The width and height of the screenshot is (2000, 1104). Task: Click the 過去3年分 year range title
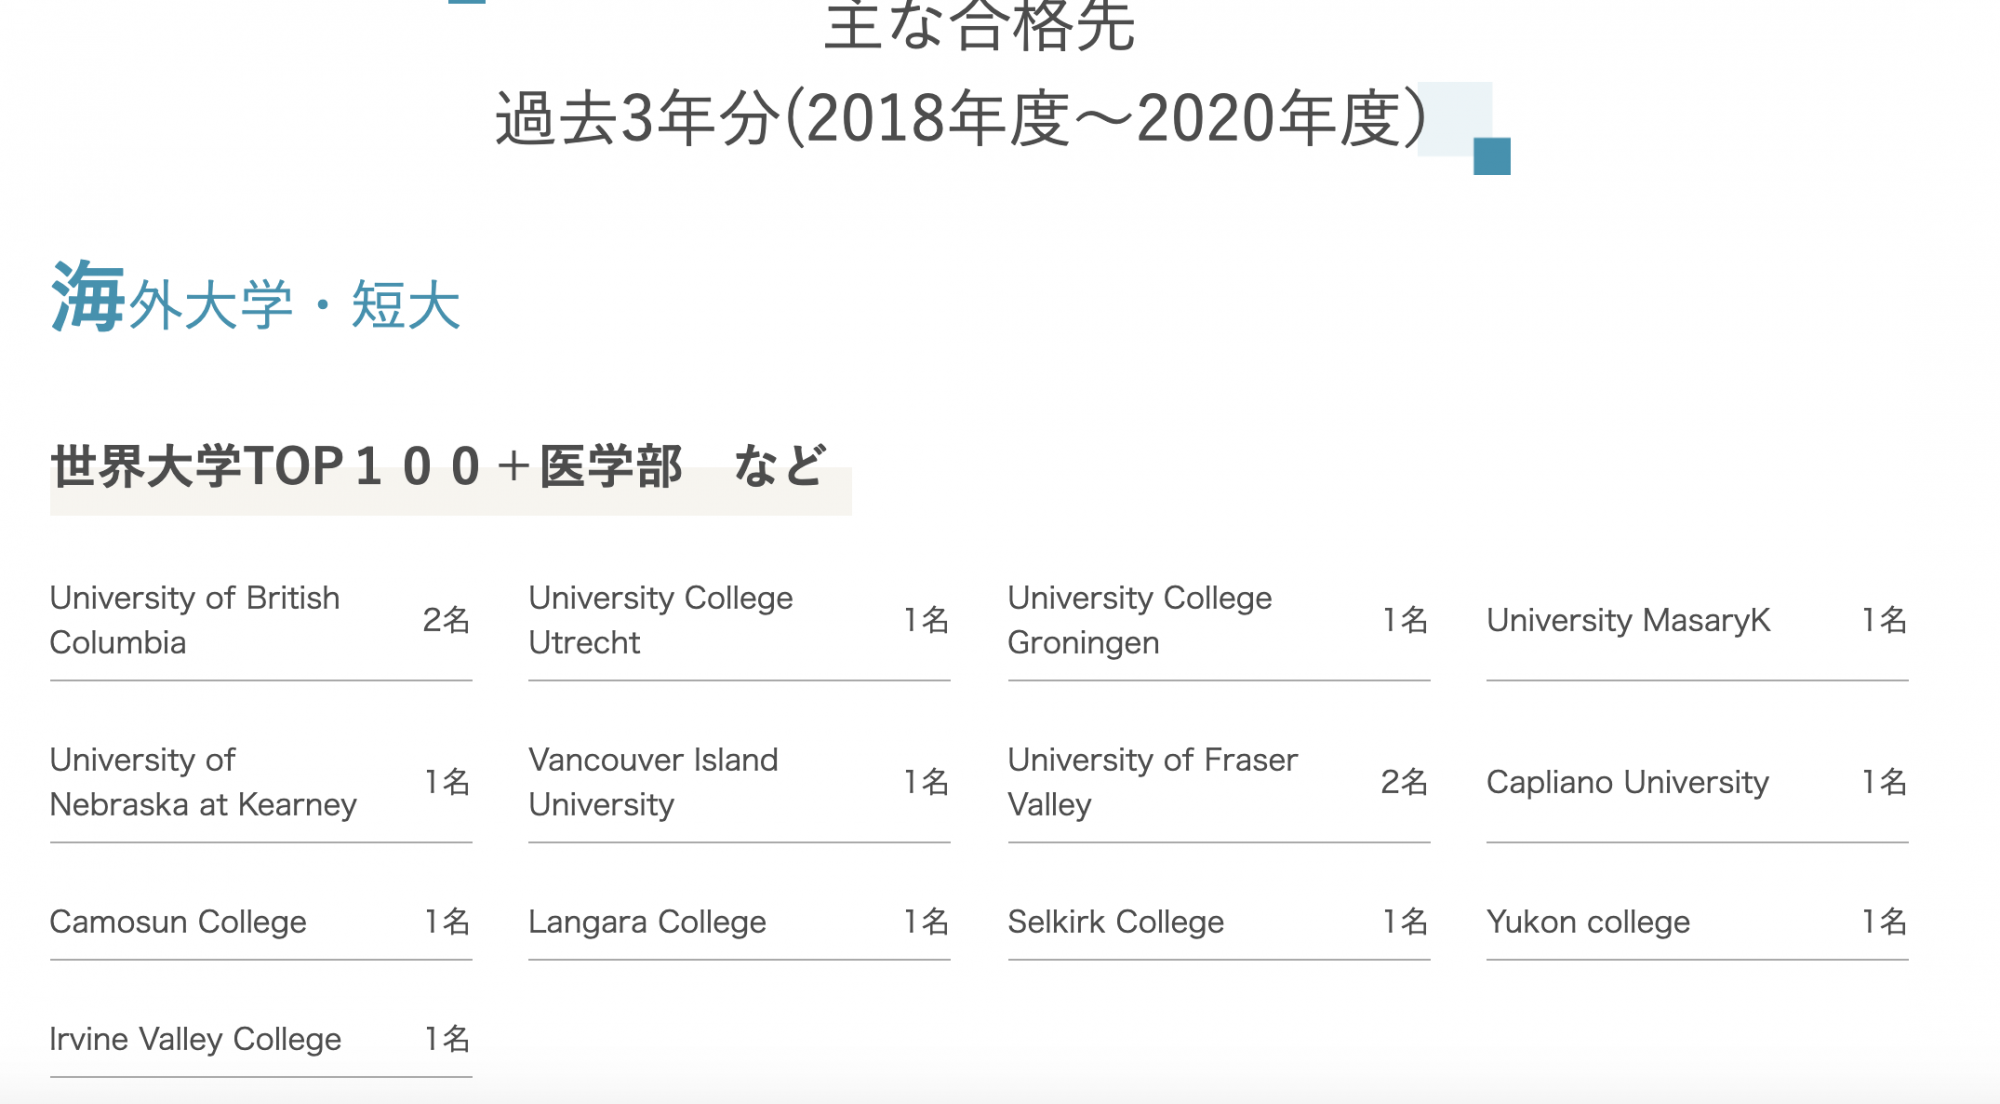tap(960, 119)
